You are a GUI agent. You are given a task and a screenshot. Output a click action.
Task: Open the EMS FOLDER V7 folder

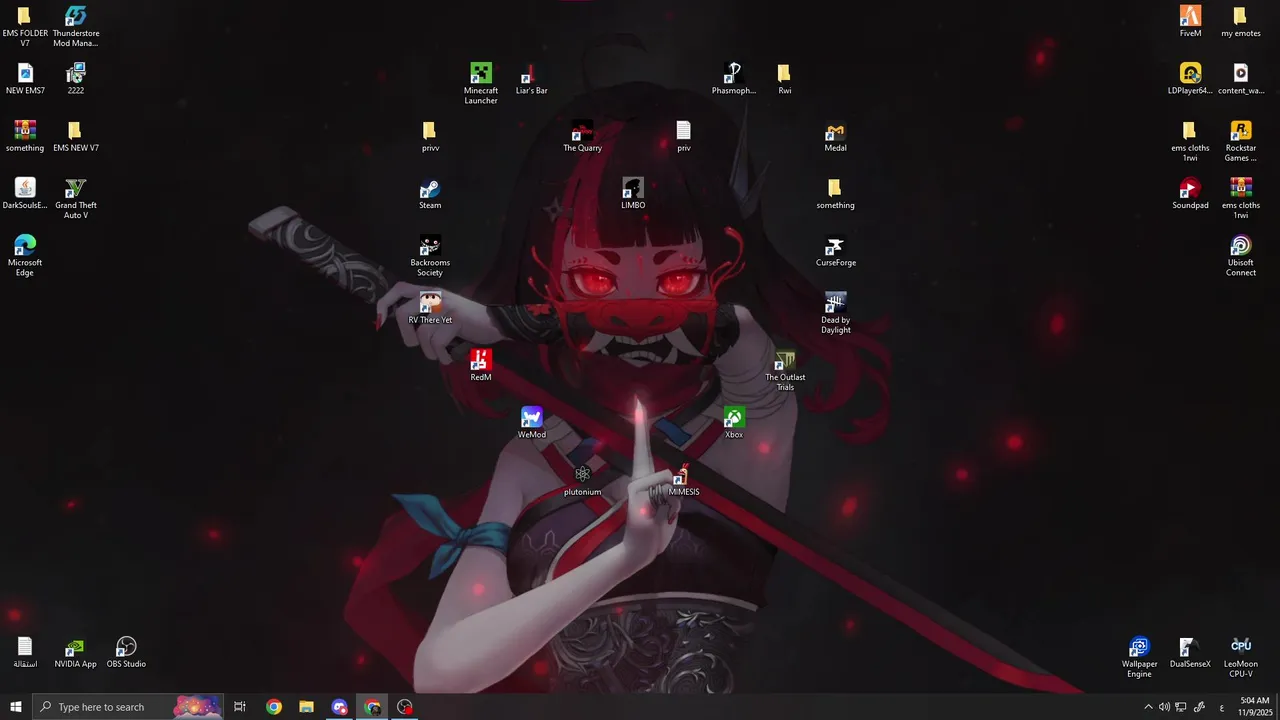pyautogui.click(x=24, y=16)
